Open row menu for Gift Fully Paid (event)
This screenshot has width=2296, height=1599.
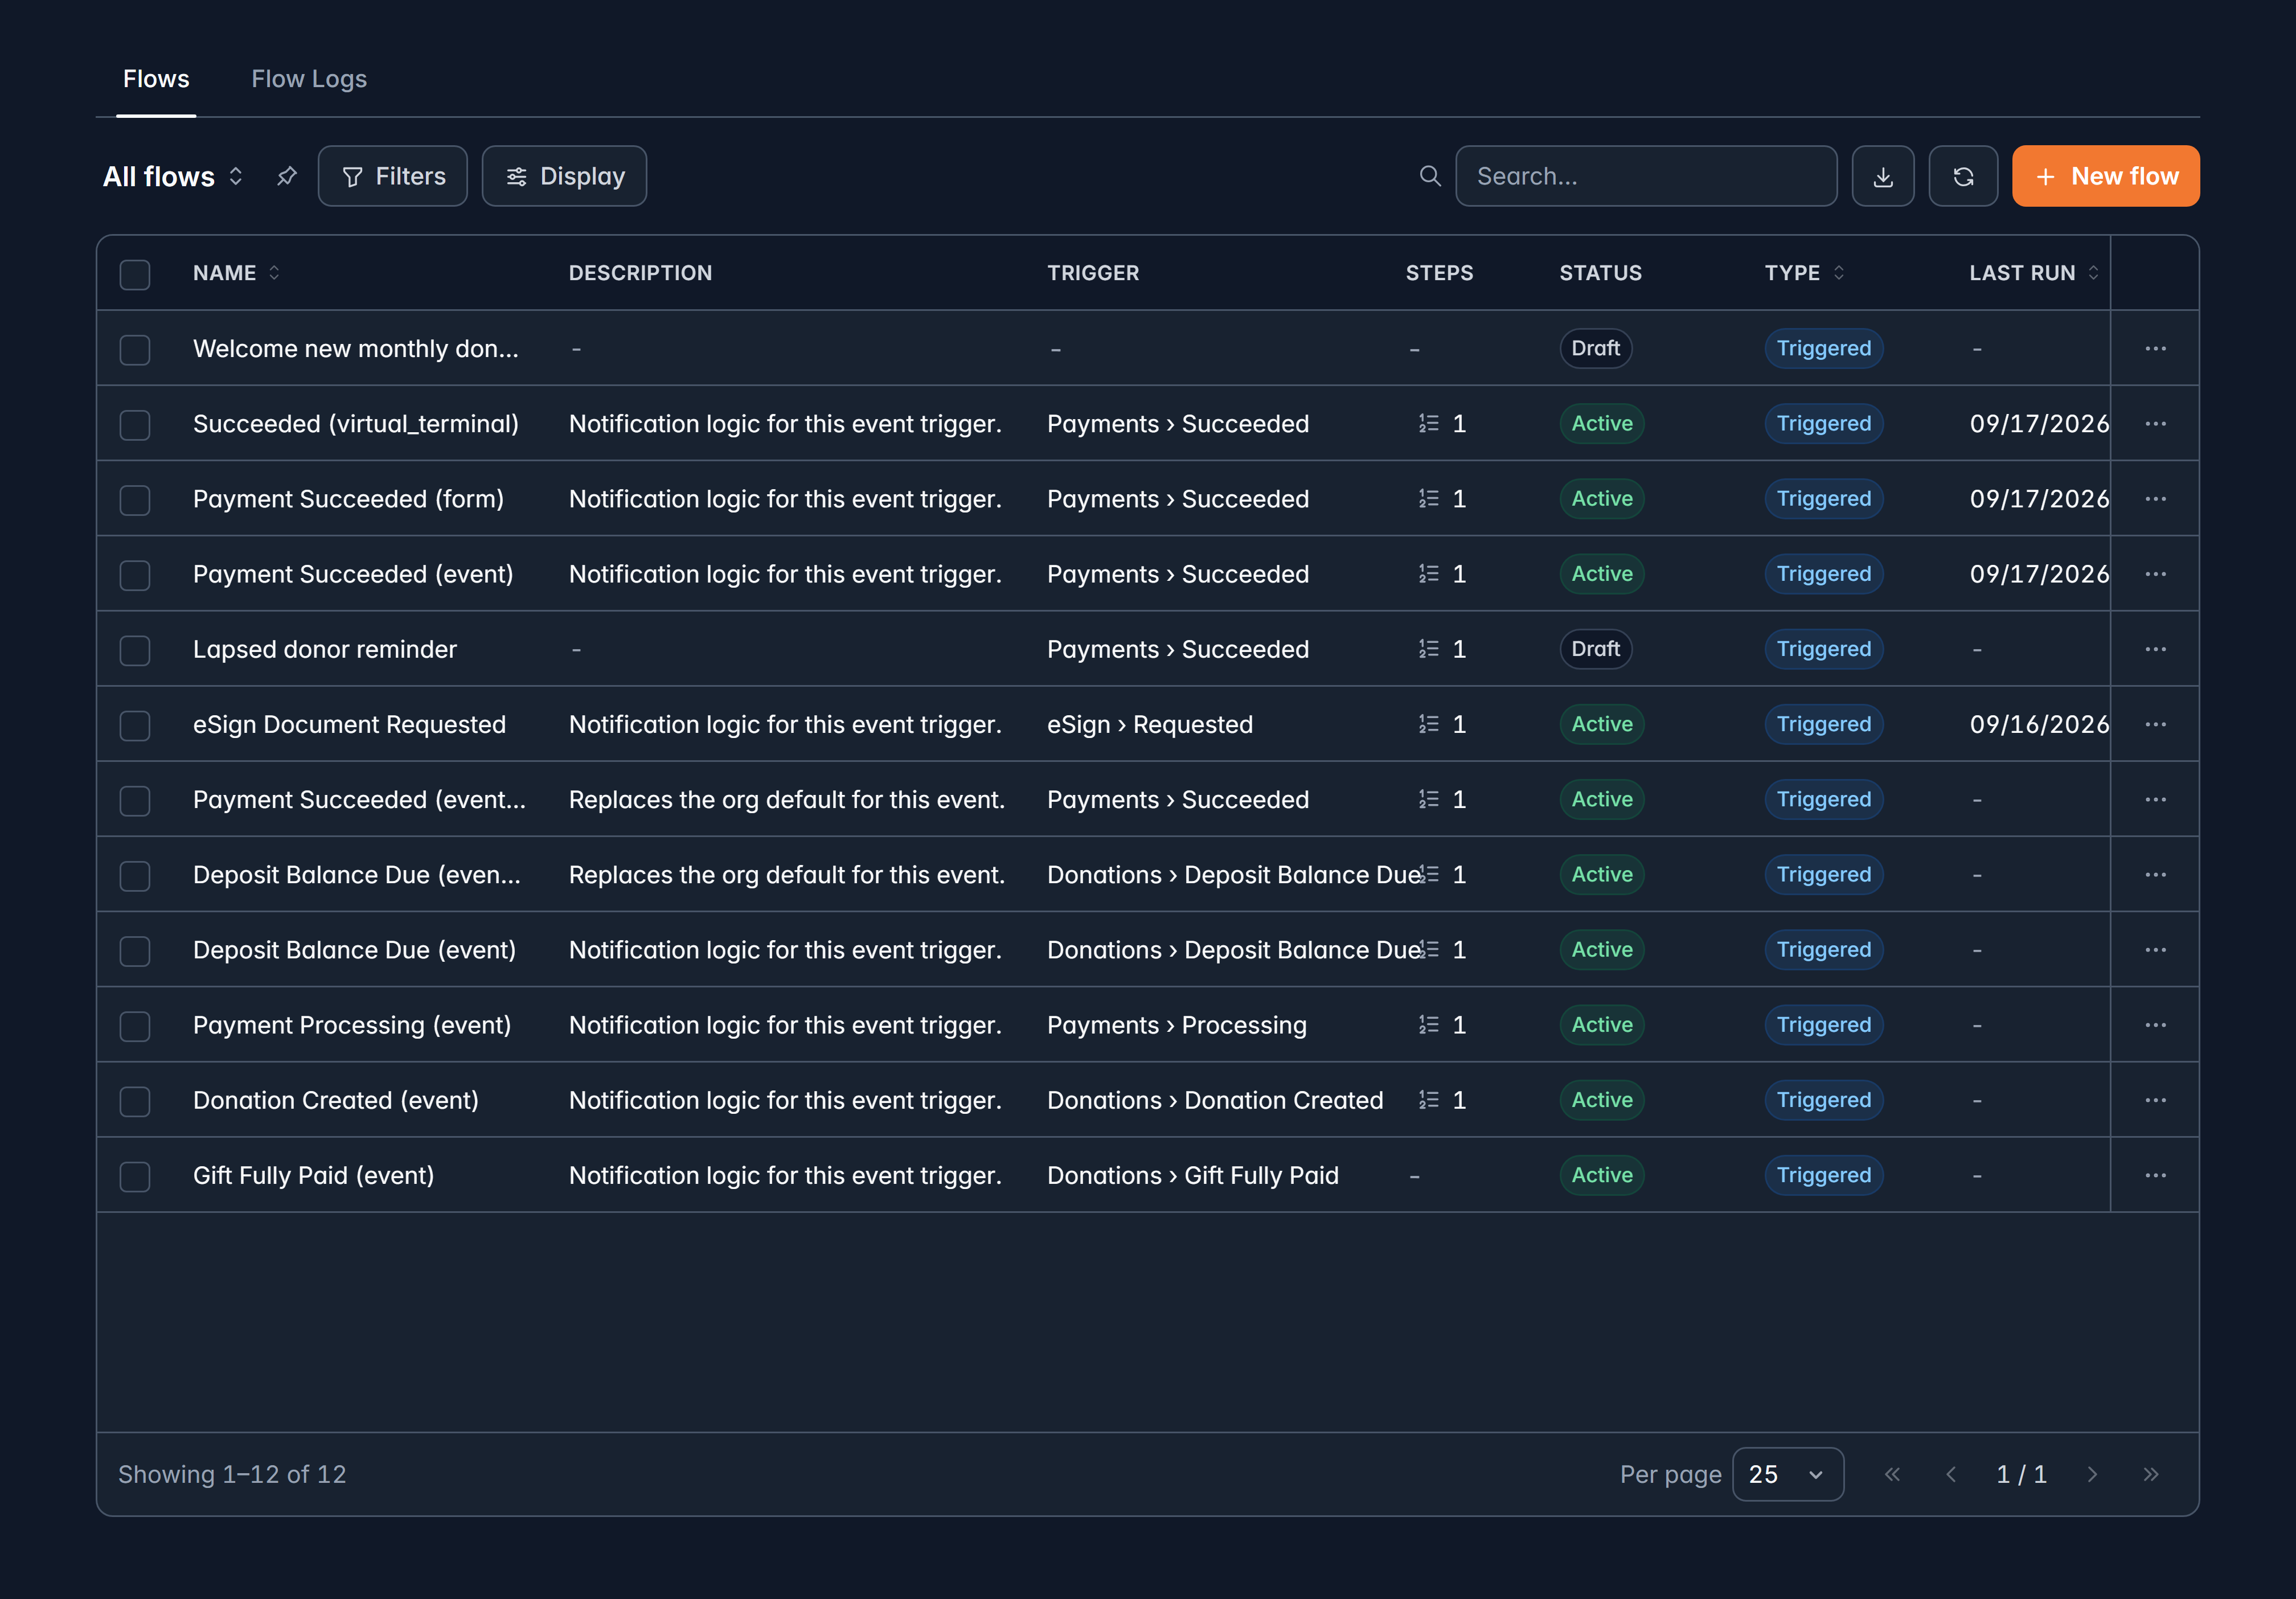coord(2155,1175)
